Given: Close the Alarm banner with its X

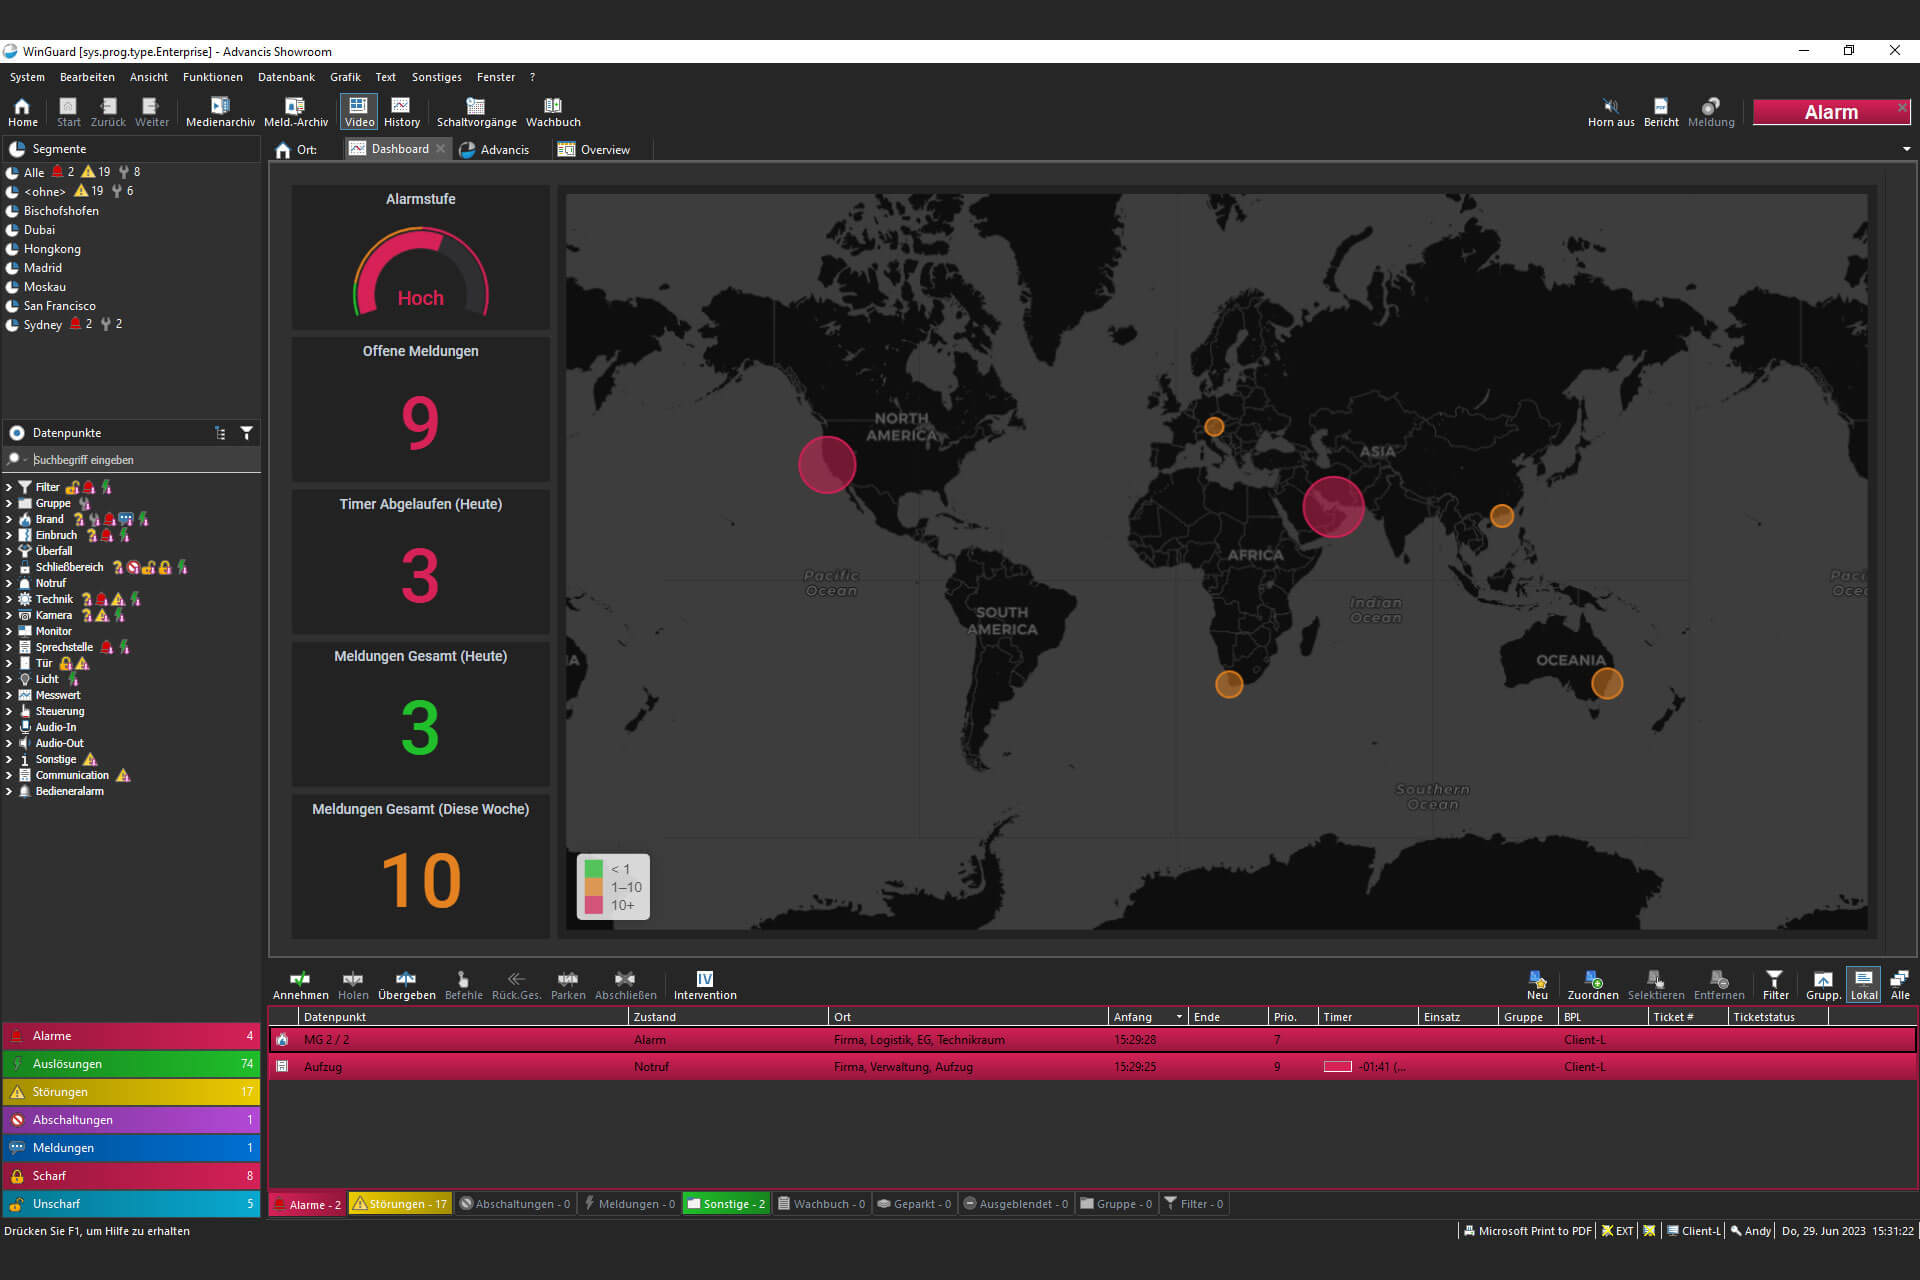Looking at the screenshot, I should click(x=1902, y=107).
